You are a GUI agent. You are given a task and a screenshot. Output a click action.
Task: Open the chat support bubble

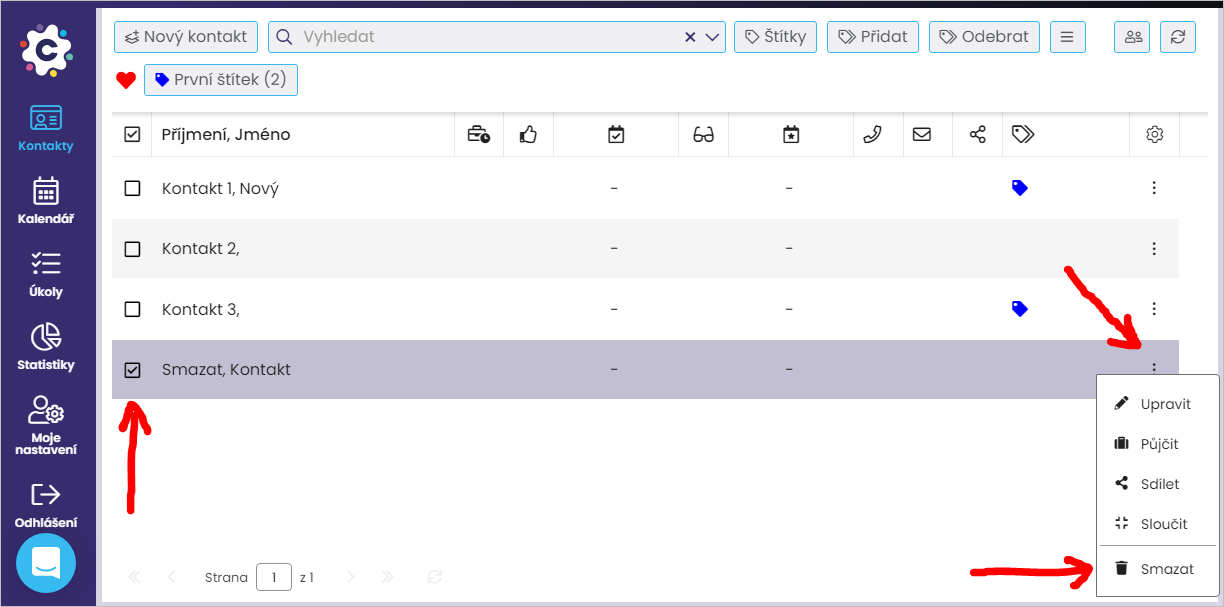point(46,563)
